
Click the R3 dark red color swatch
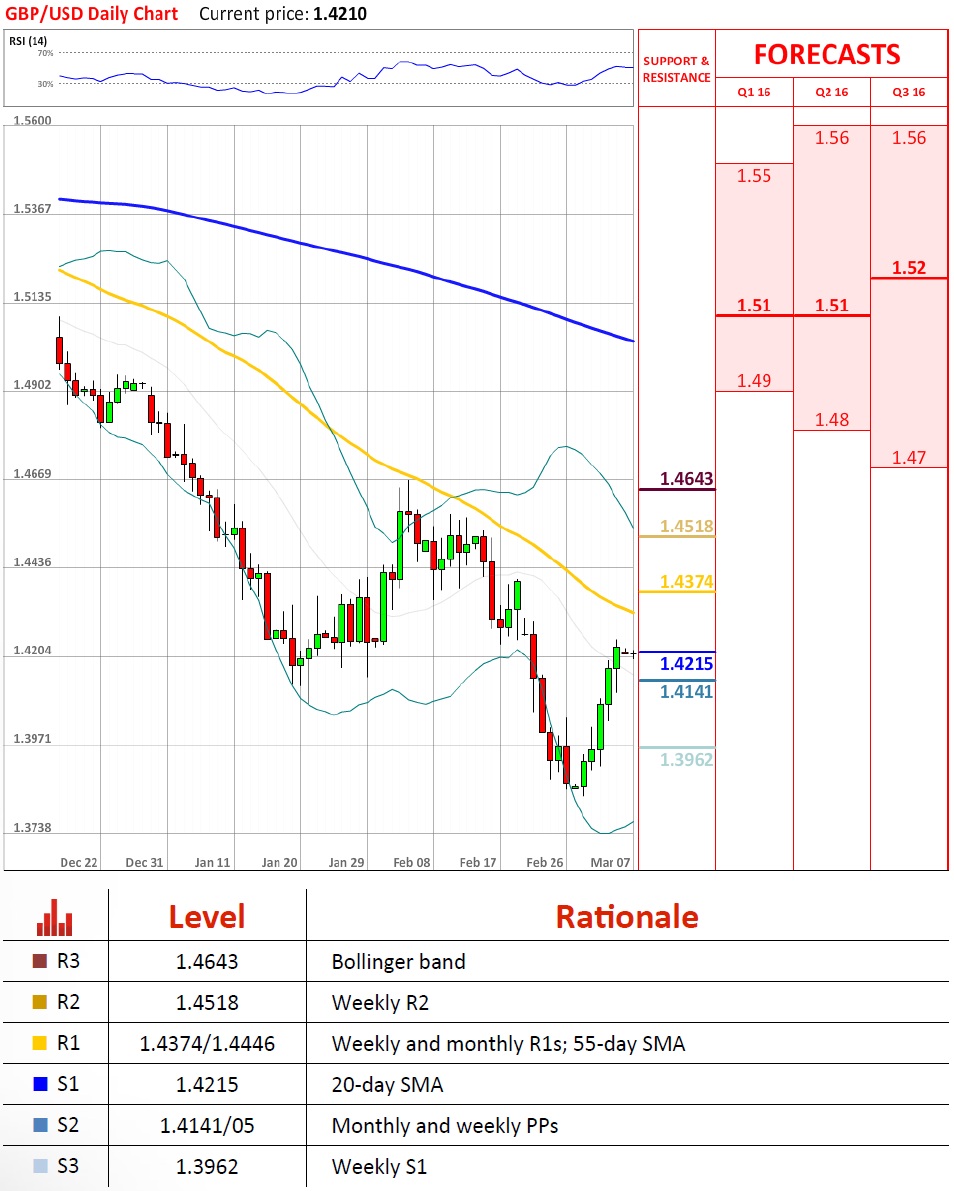(40, 961)
